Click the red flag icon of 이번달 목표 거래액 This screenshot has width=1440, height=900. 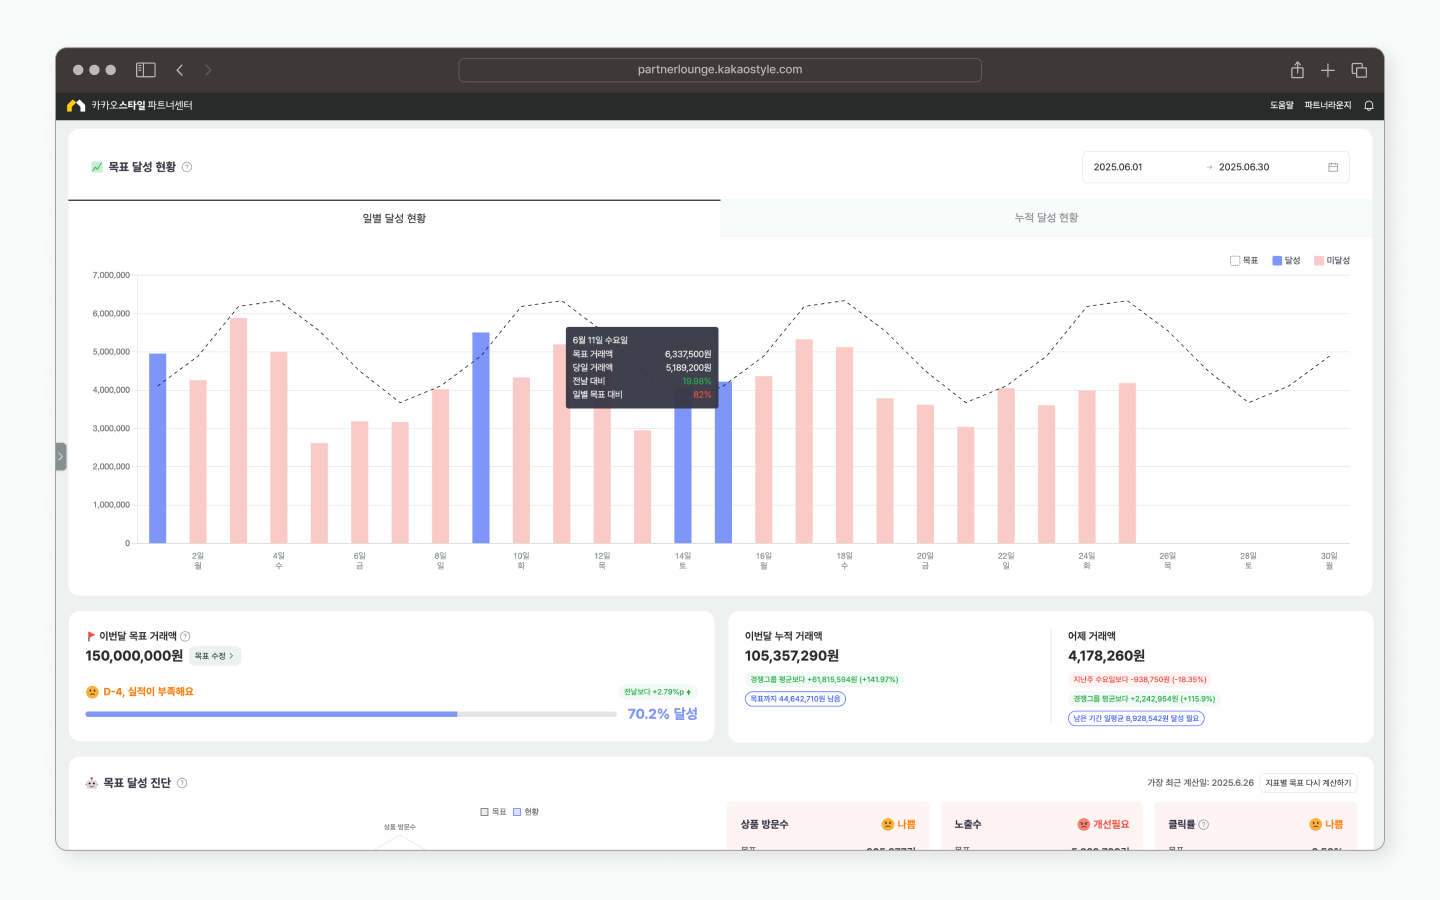pos(91,636)
